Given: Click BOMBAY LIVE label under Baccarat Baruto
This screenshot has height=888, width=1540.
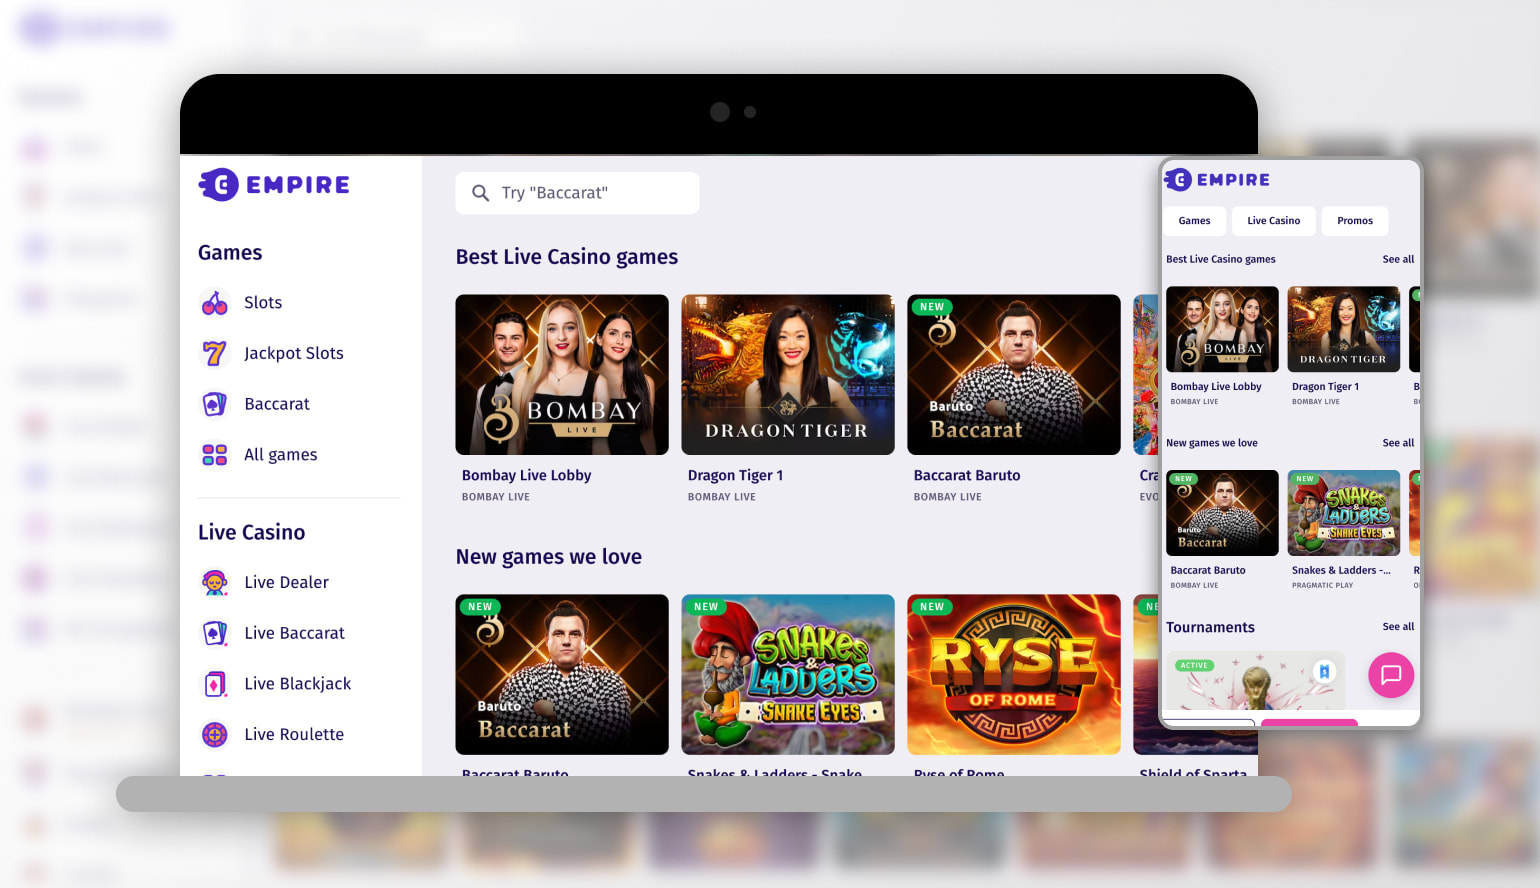Looking at the screenshot, I should [947, 497].
